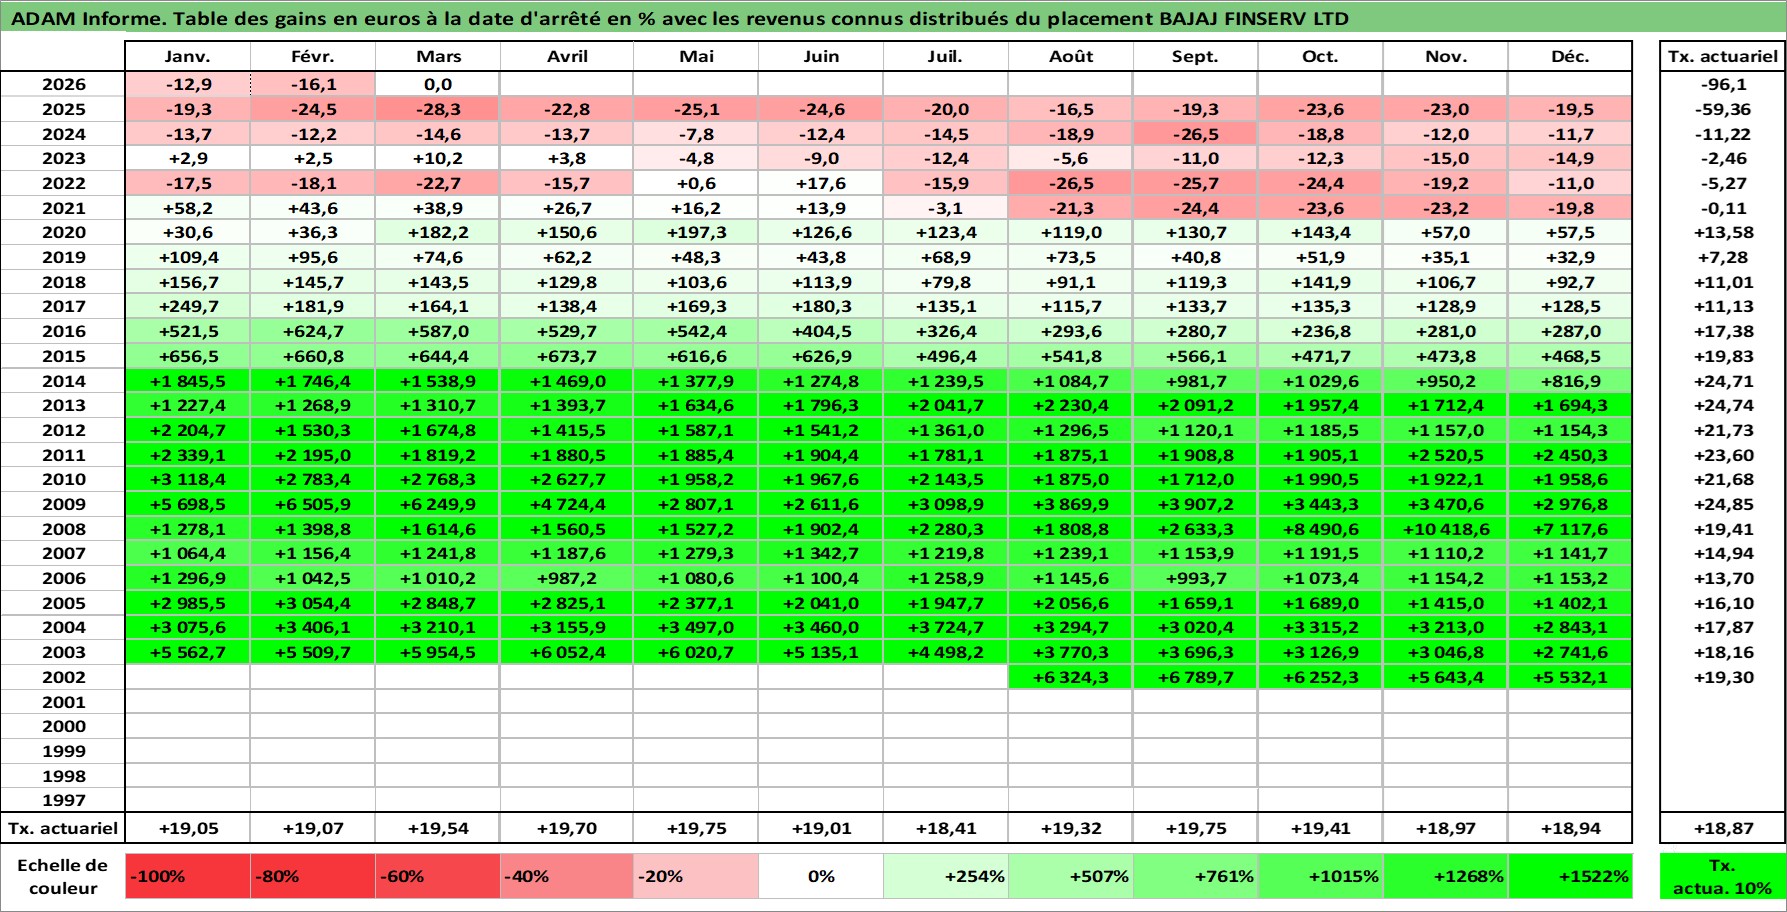Click the +6 052,4 cell in row 2003
Screen dimensions: 1787x912
(x=567, y=652)
